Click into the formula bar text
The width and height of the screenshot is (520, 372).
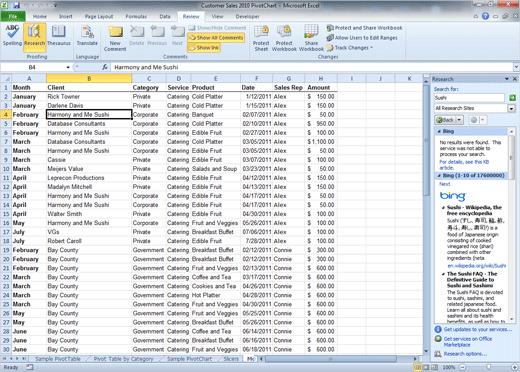tap(312, 67)
